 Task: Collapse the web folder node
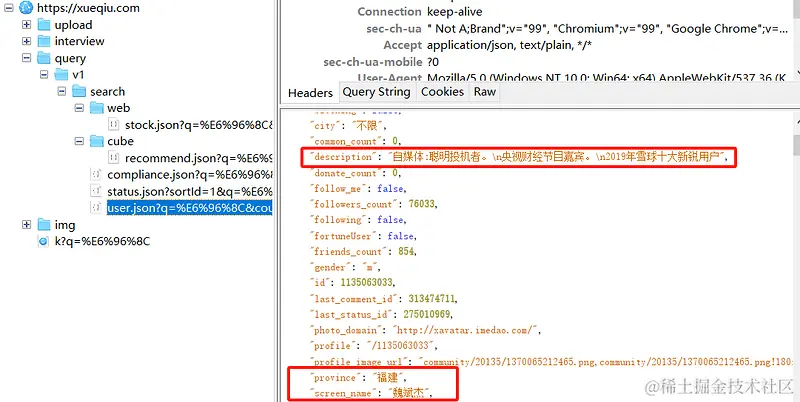click(79, 108)
